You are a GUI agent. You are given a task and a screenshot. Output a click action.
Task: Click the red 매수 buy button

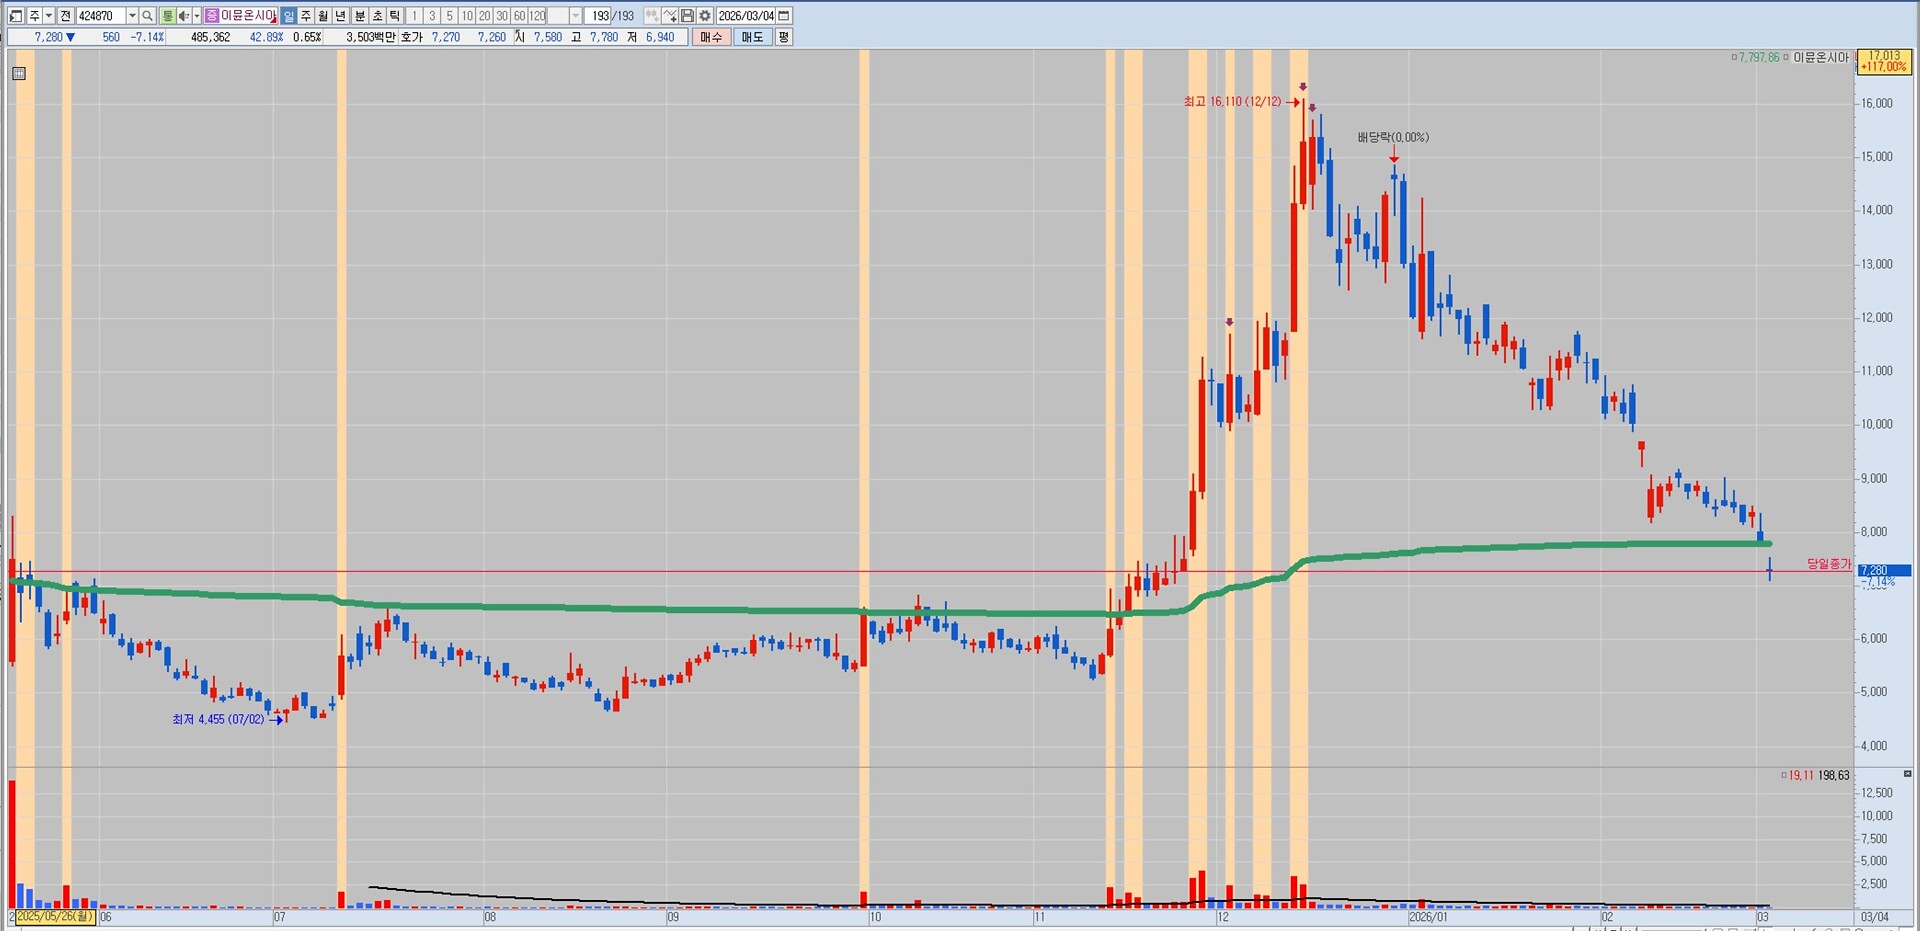point(711,37)
